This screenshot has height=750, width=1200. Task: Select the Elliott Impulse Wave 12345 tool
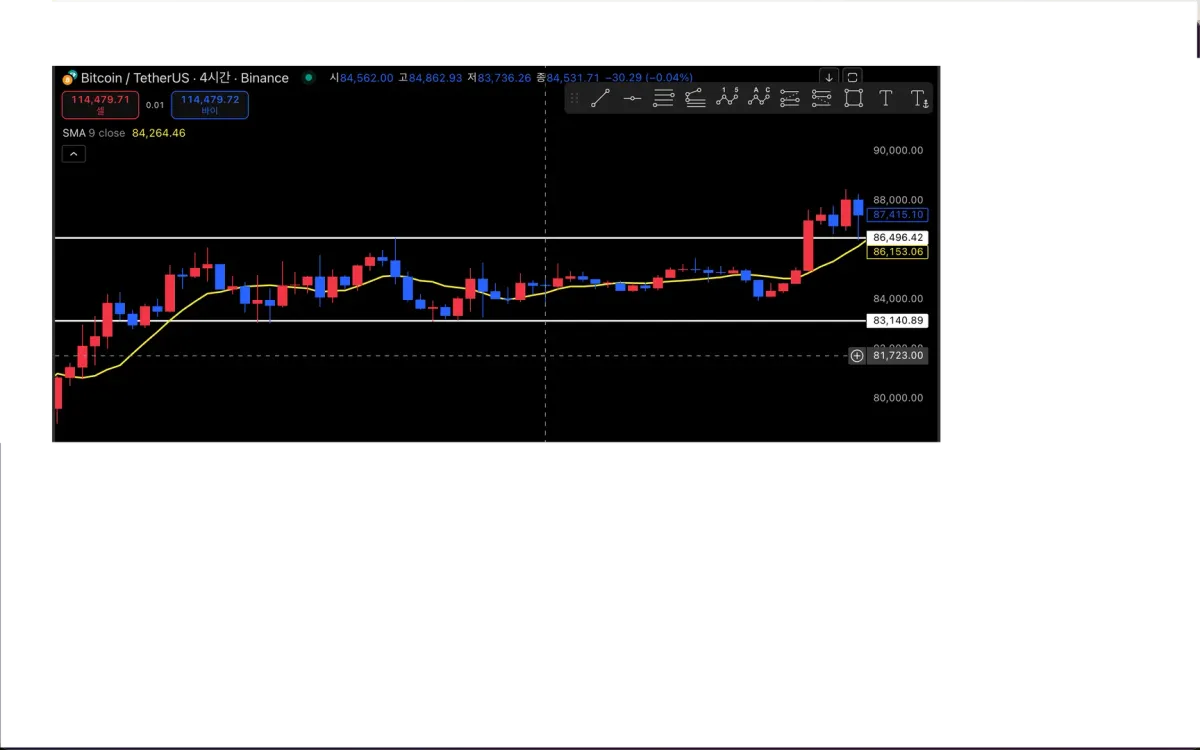(727, 98)
